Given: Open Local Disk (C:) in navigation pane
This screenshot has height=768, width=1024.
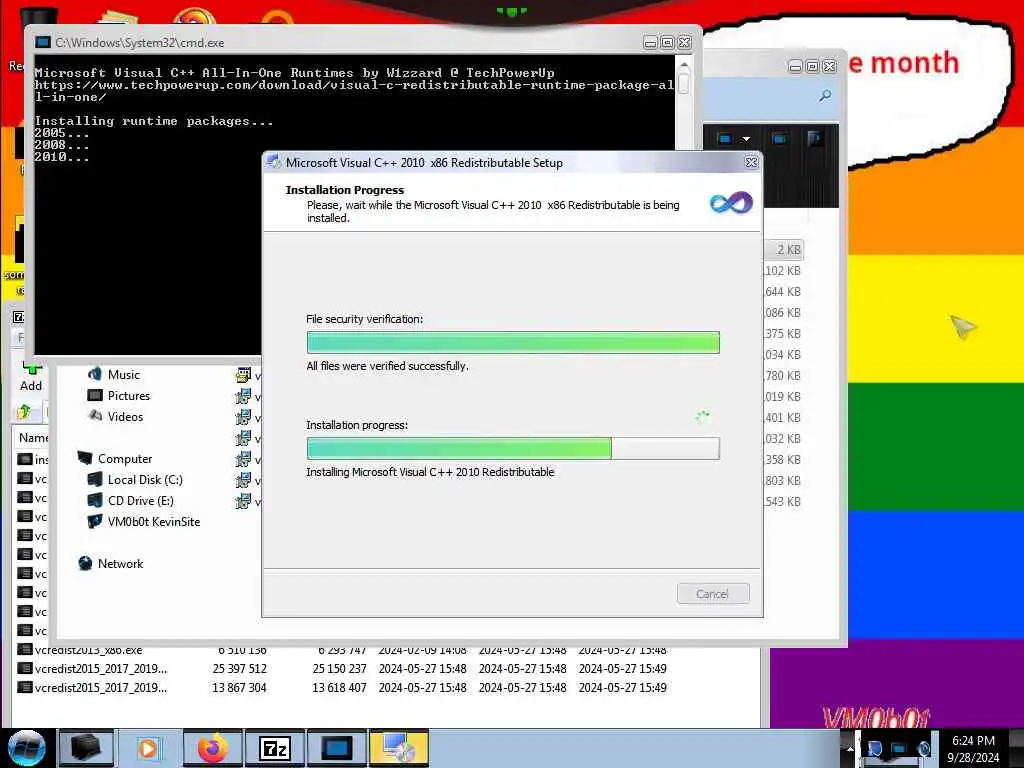Looking at the screenshot, I should 145,480.
